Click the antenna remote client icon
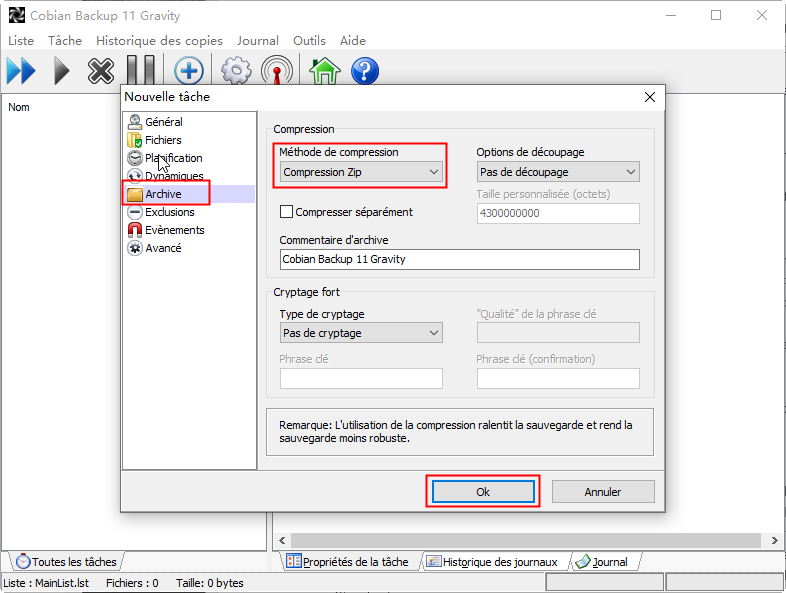The height and width of the screenshot is (593, 786). tap(277, 70)
